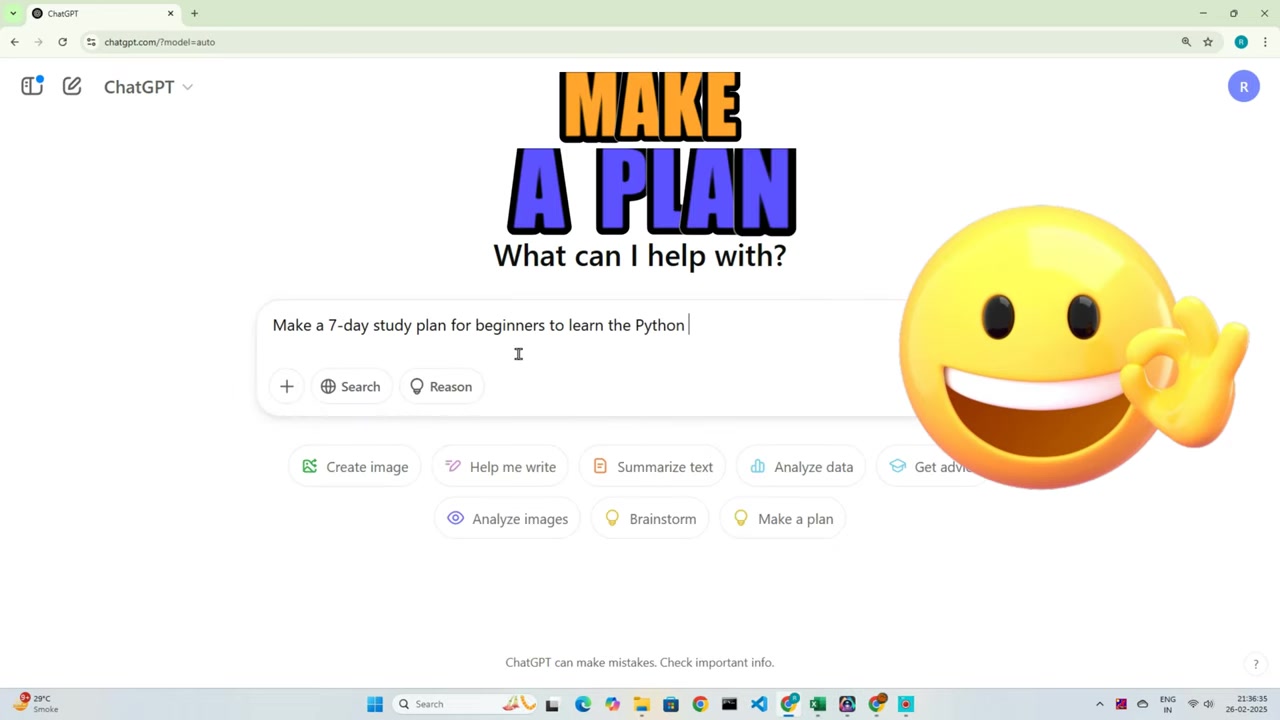1280x720 pixels.
Task: Toggle the Reason mode option
Action: tap(441, 387)
